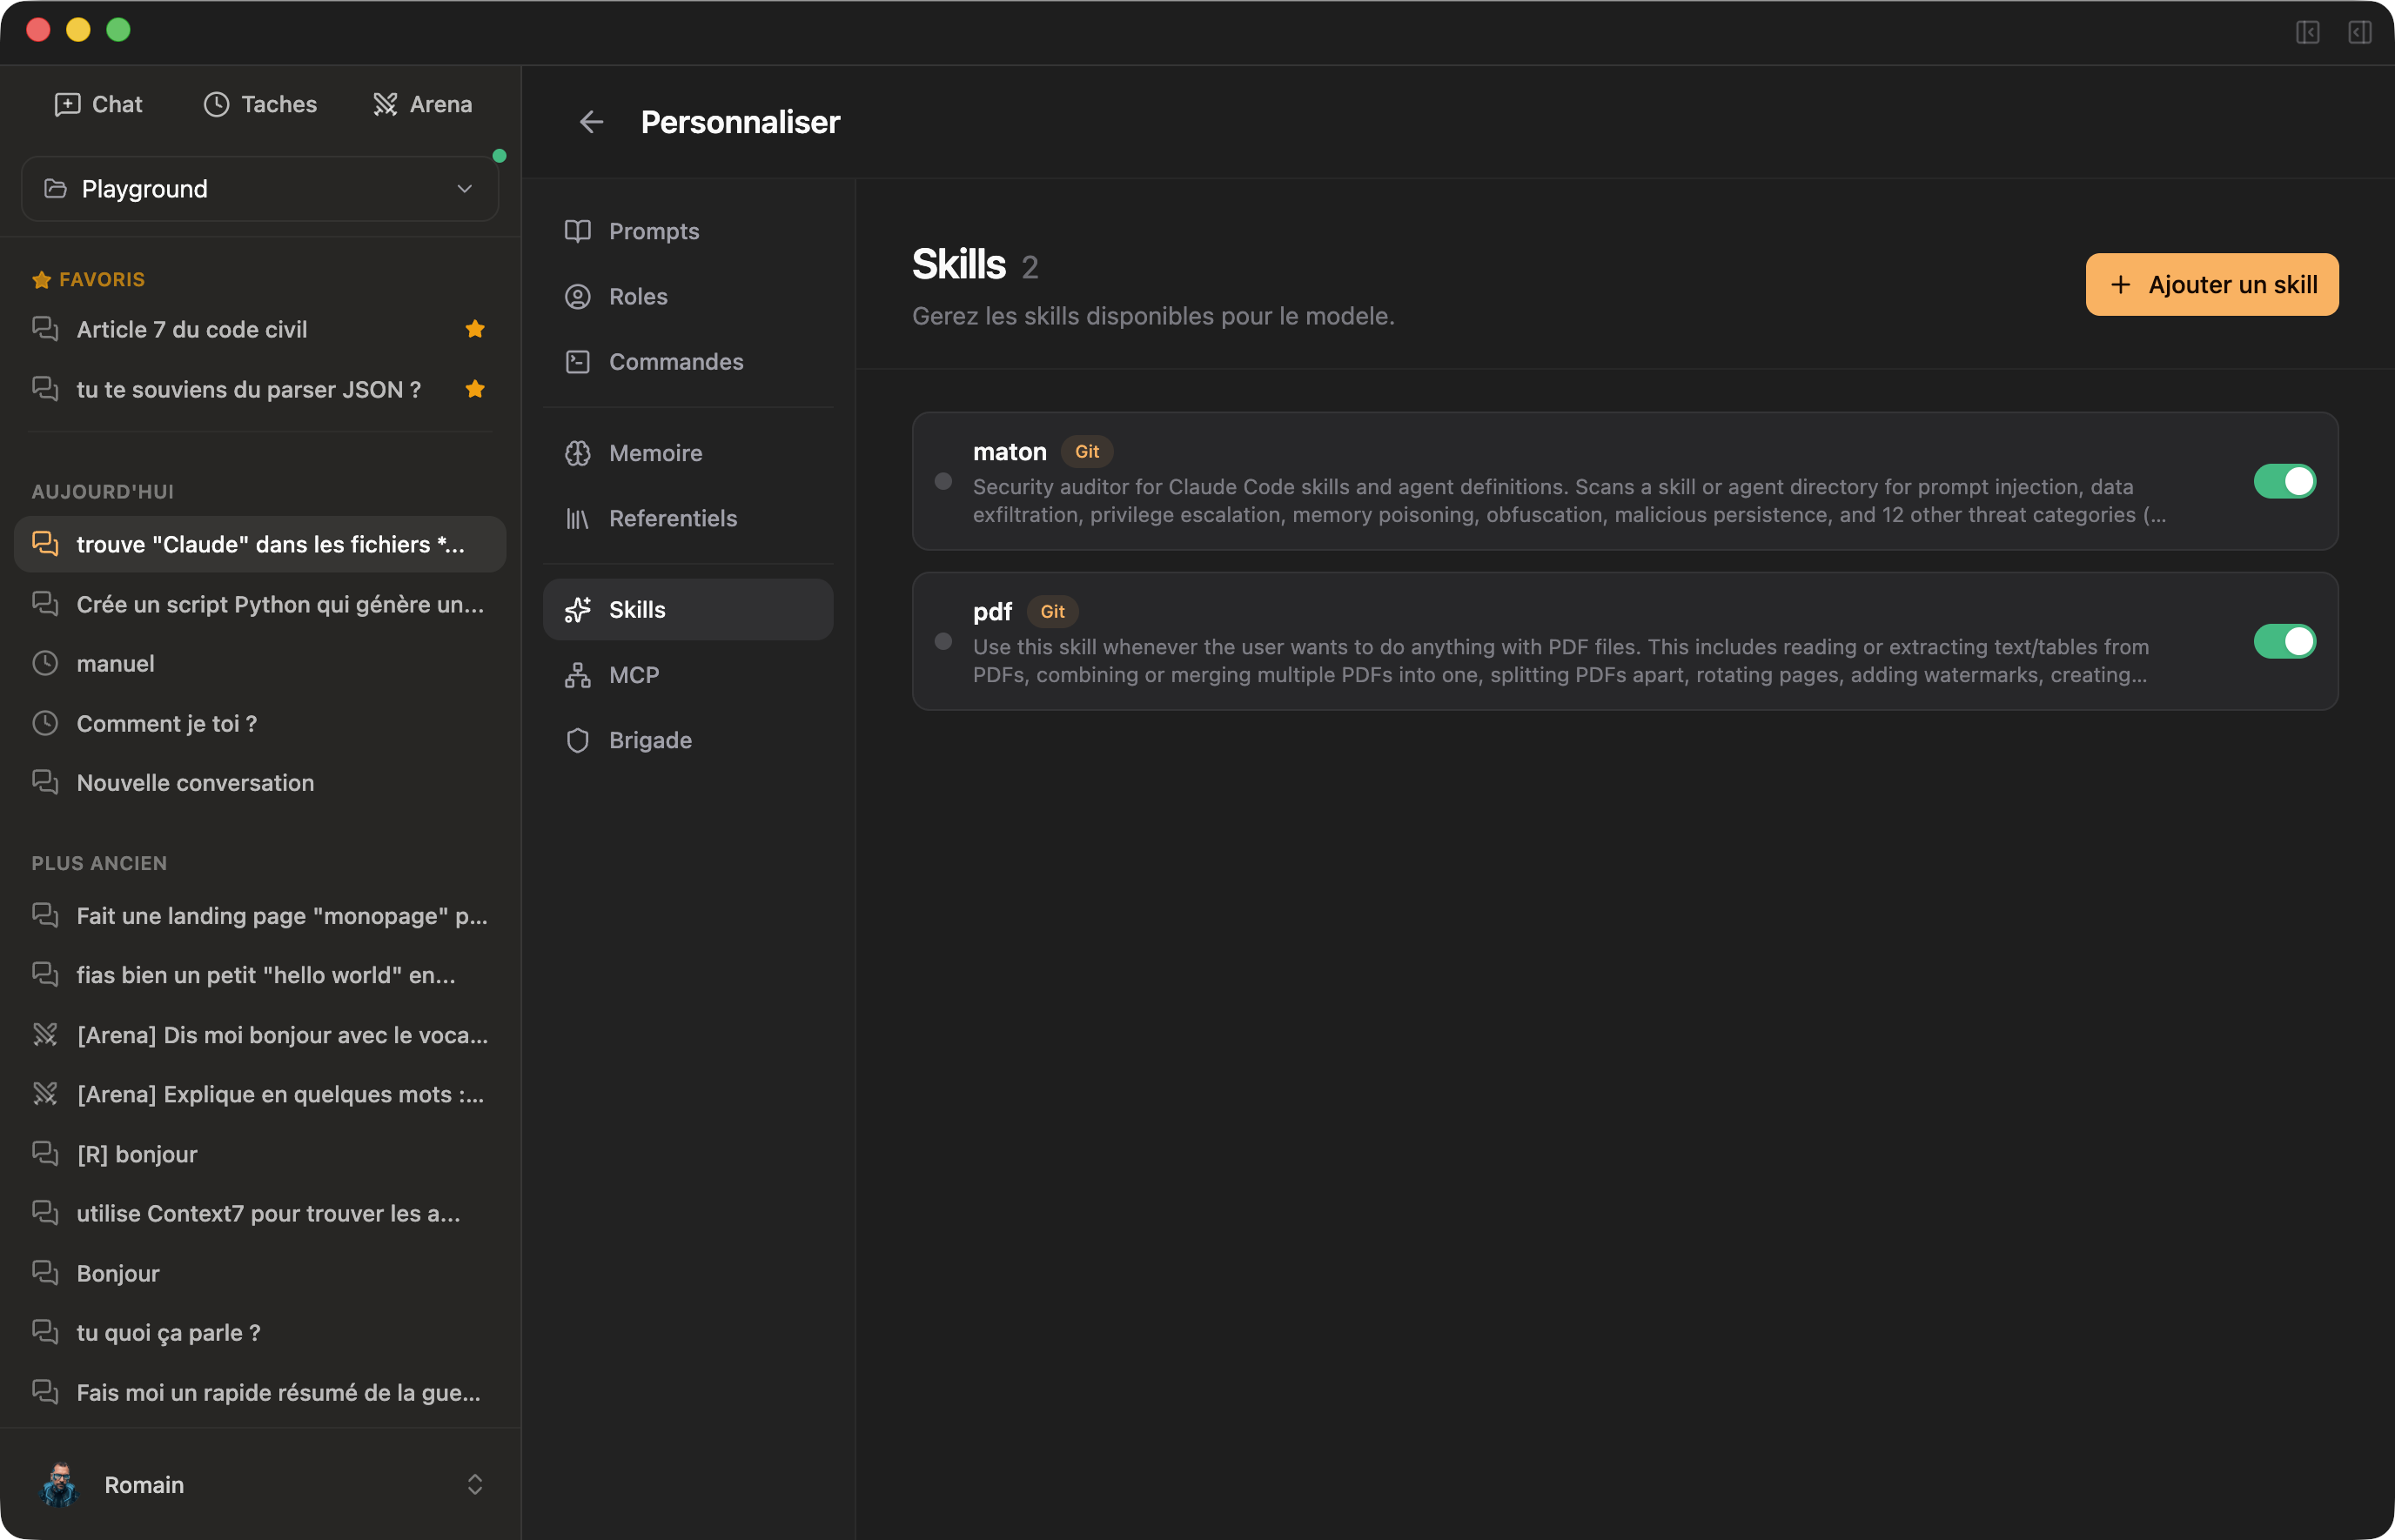Disable the maton skill

tap(2285, 481)
